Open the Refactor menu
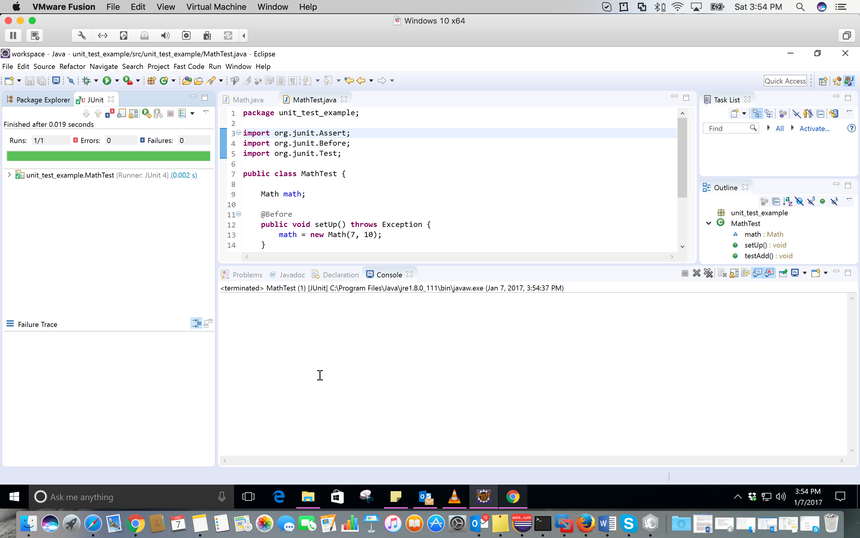Image resolution: width=860 pixels, height=538 pixels. (x=72, y=67)
